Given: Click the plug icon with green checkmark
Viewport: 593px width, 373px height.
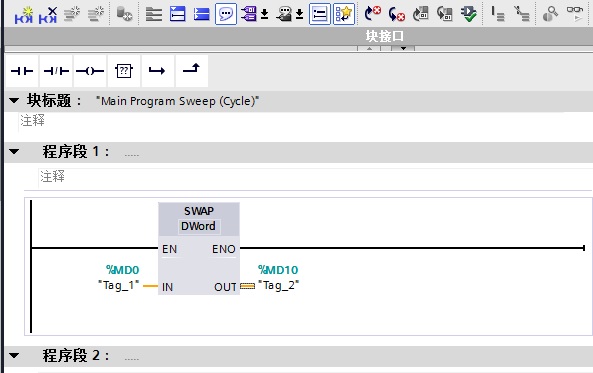Looking at the screenshot, I should click(469, 14).
